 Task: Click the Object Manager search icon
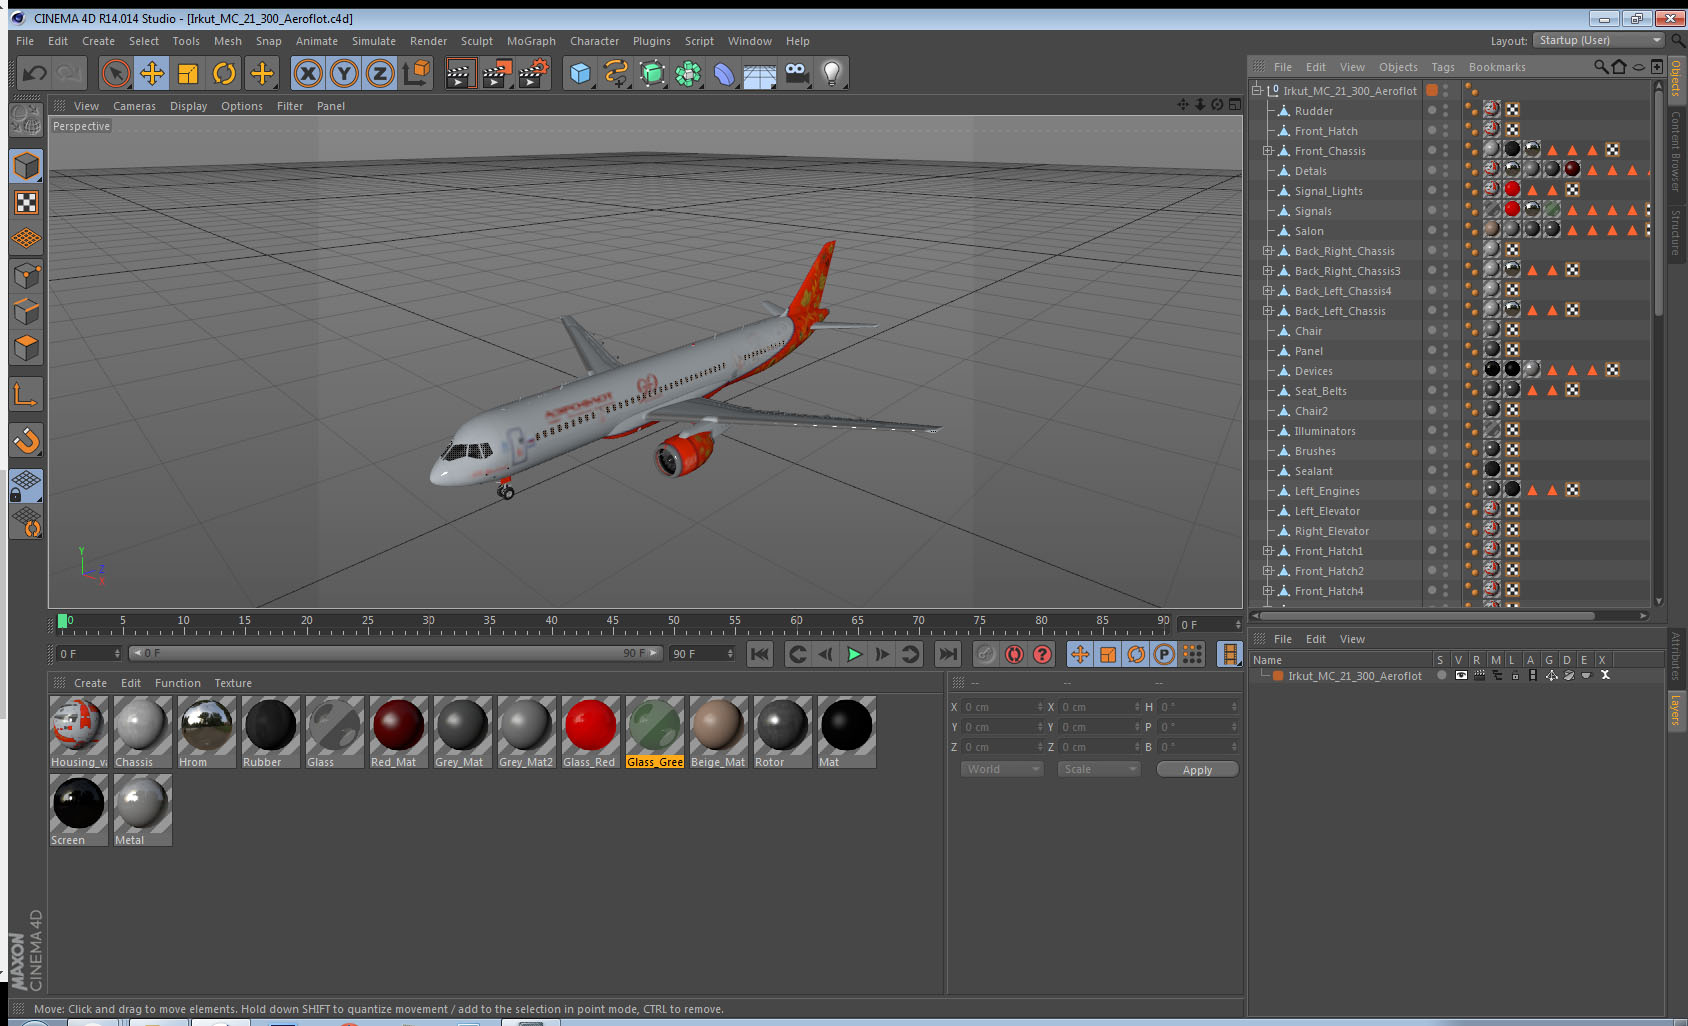tap(1601, 67)
